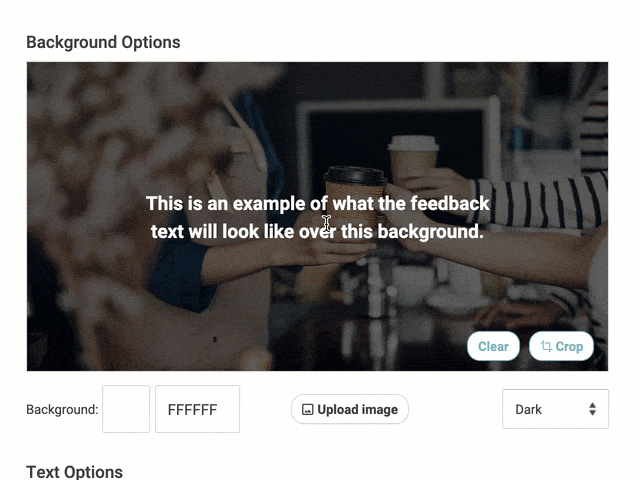Click the white-lidded coffee cup in the preview
Screen dimensions: 640x480
click(x=413, y=158)
